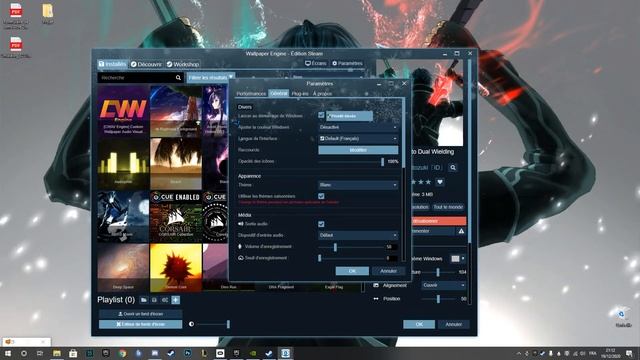The image size is (640, 360).
Task: Click Annuler in the main Wallpaper Engine window
Action: [x=453, y=324]
